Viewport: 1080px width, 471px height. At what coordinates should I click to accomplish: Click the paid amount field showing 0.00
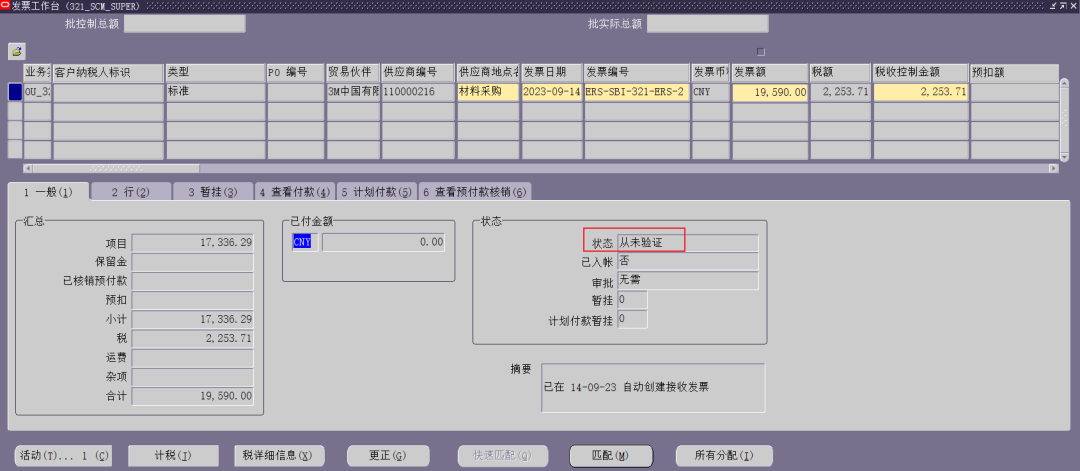(384, 242)
